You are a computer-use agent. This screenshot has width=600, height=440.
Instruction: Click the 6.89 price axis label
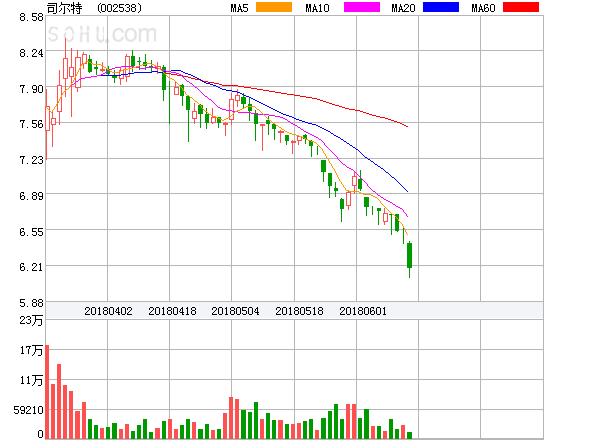click(x=31, y=196)
